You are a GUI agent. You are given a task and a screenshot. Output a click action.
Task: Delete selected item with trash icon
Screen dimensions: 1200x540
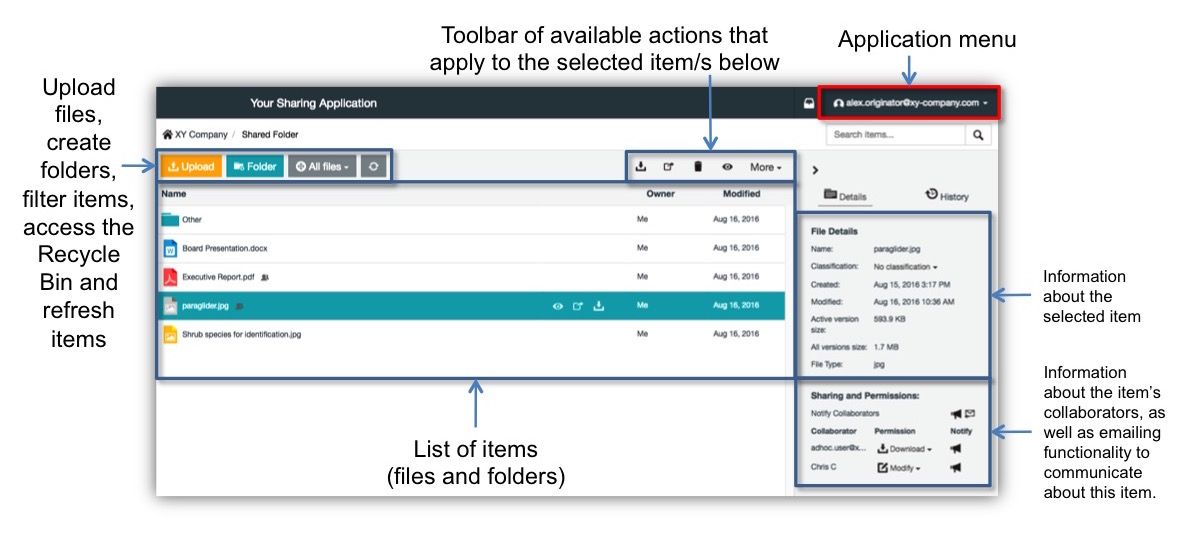pos(698,167)
